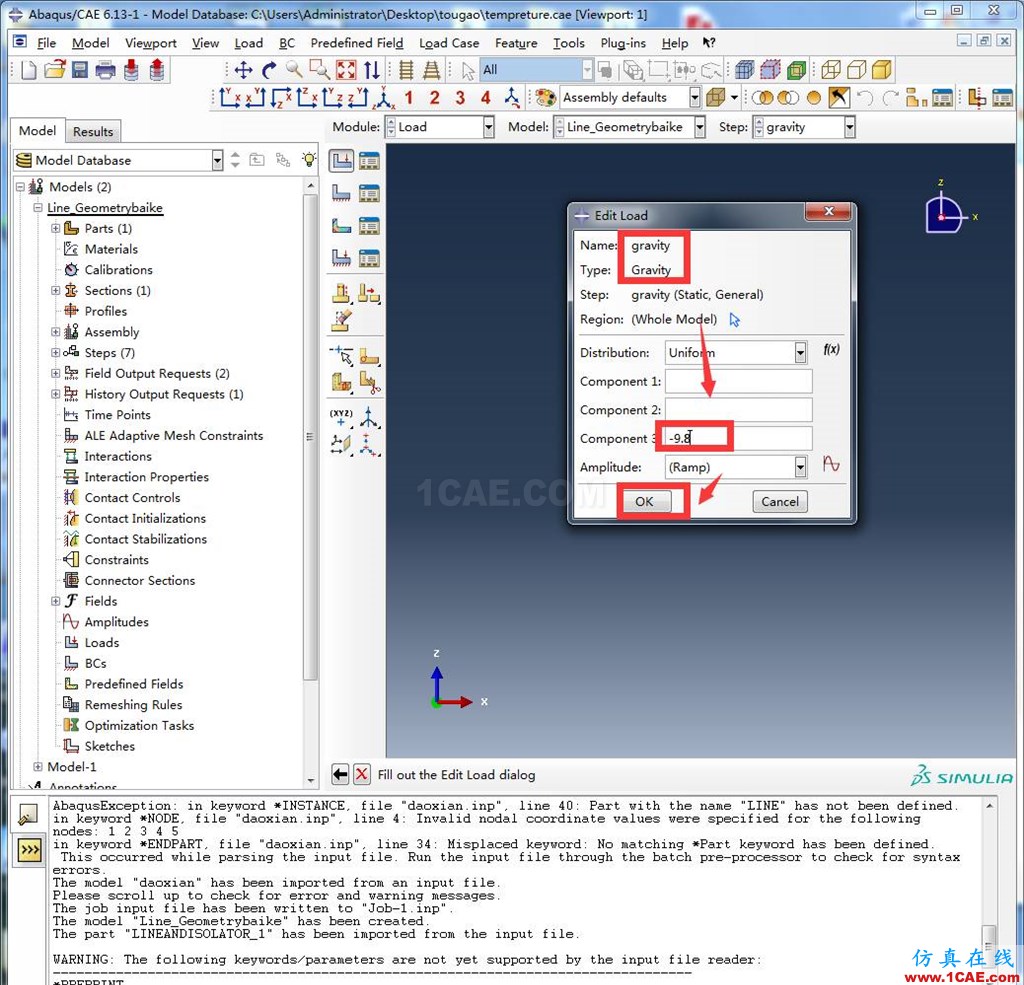Open the Module dropdown
This screenshot has height=985, width=1024.
point(488,127)
